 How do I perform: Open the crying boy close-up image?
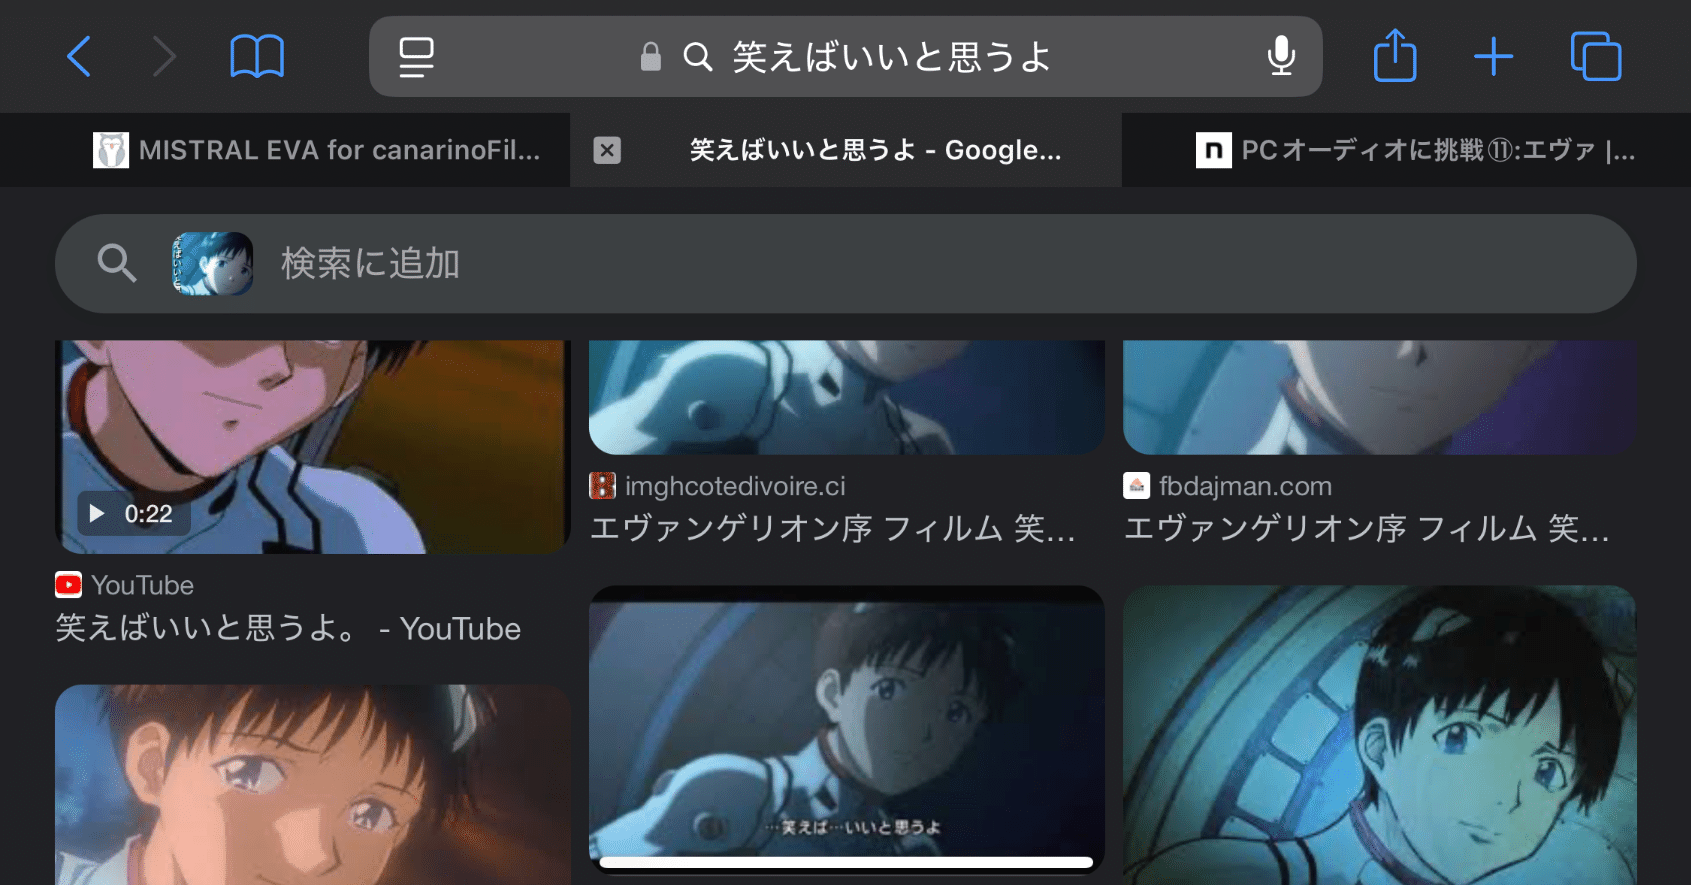[312, 785]
